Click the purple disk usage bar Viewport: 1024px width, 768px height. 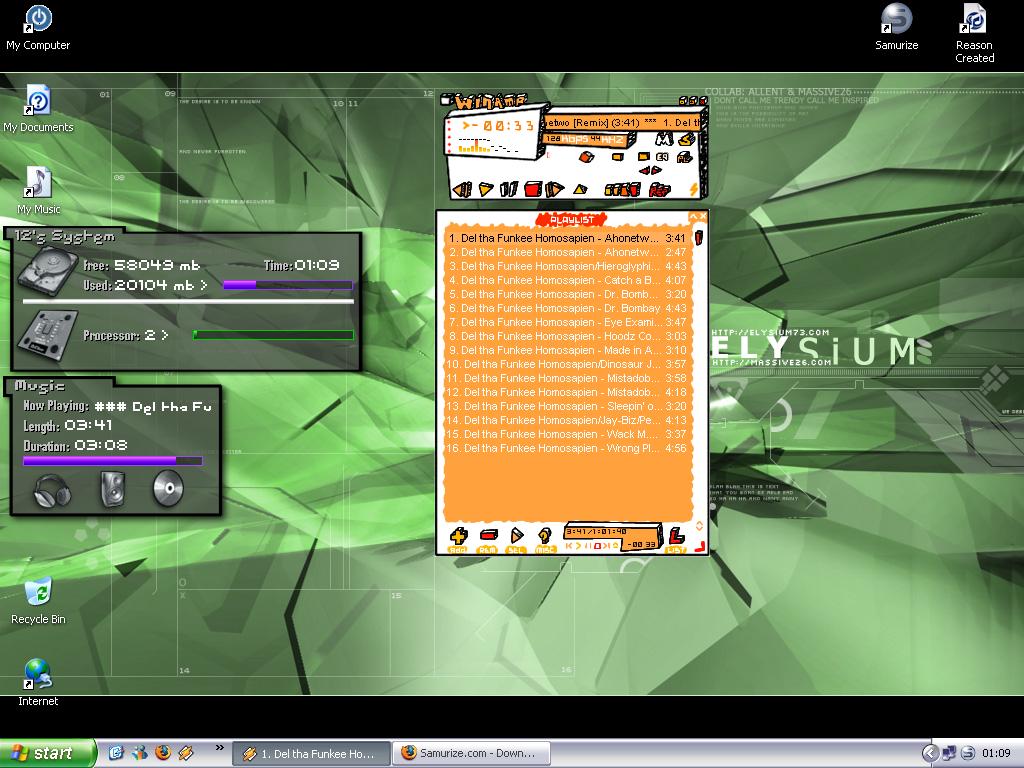coord(287,285)
